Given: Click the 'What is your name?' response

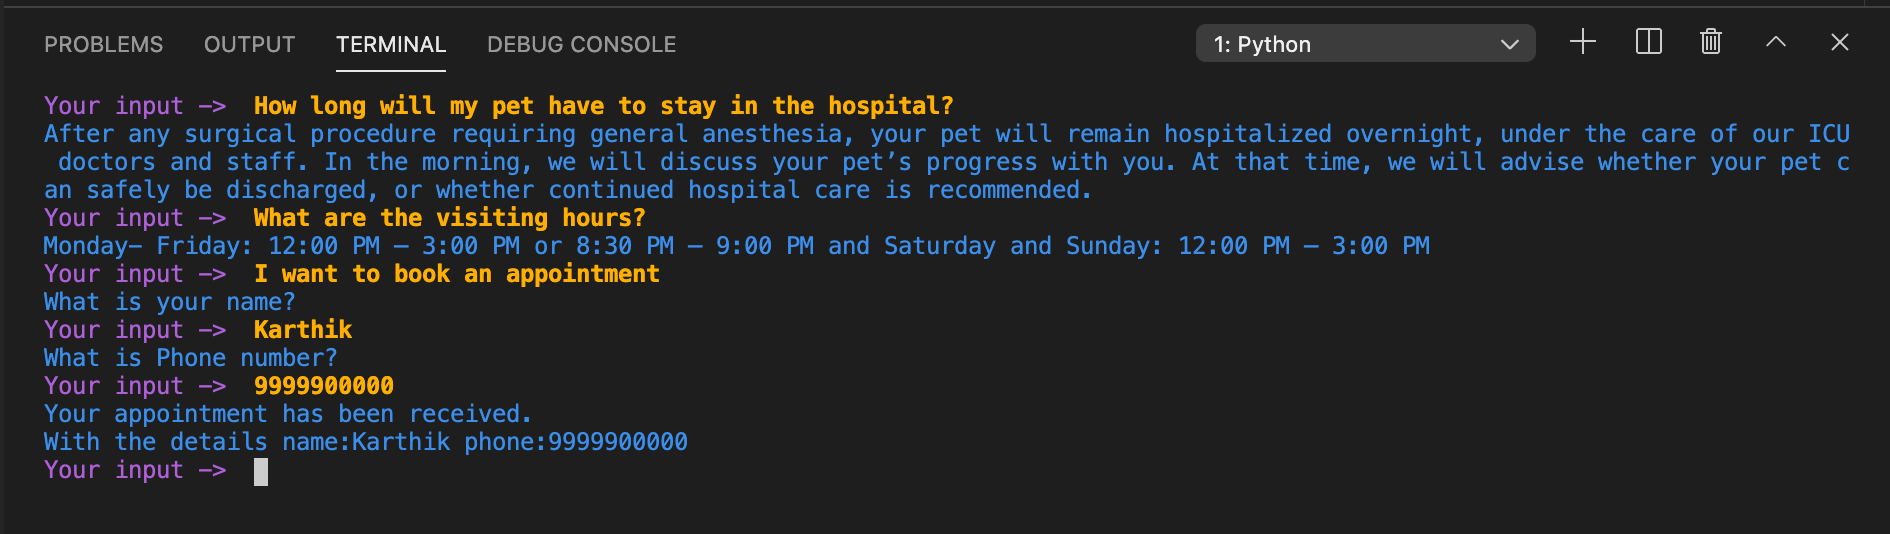Looking at the screenshot, I should [170, 302].
